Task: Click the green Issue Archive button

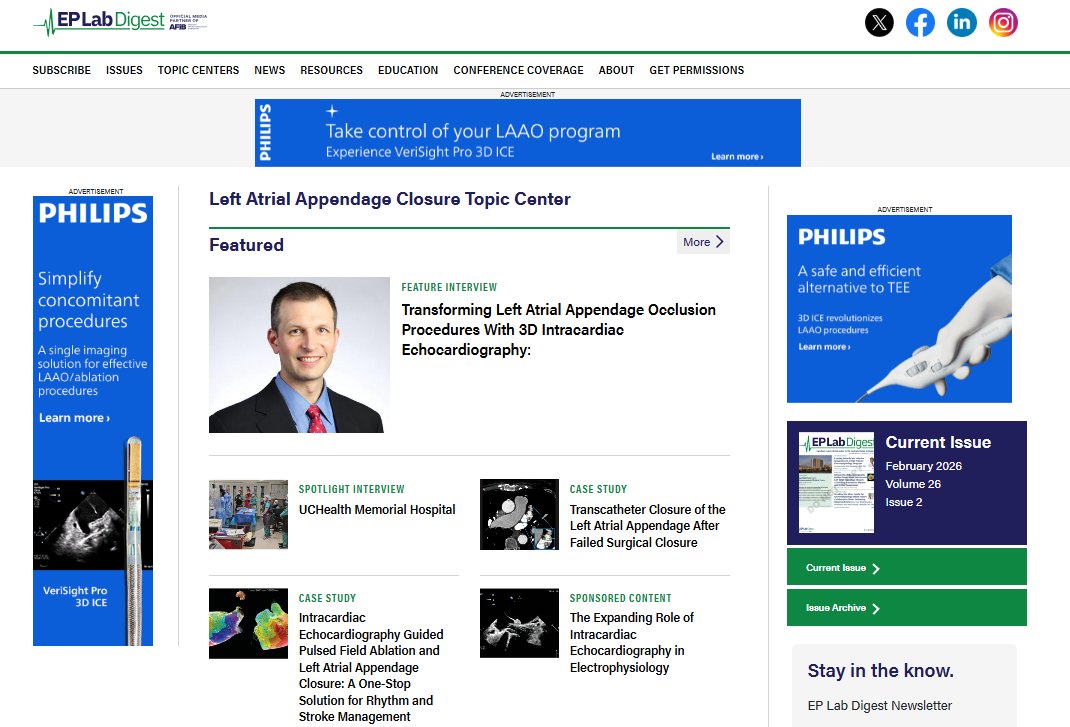Action: (x=906, y=608)
